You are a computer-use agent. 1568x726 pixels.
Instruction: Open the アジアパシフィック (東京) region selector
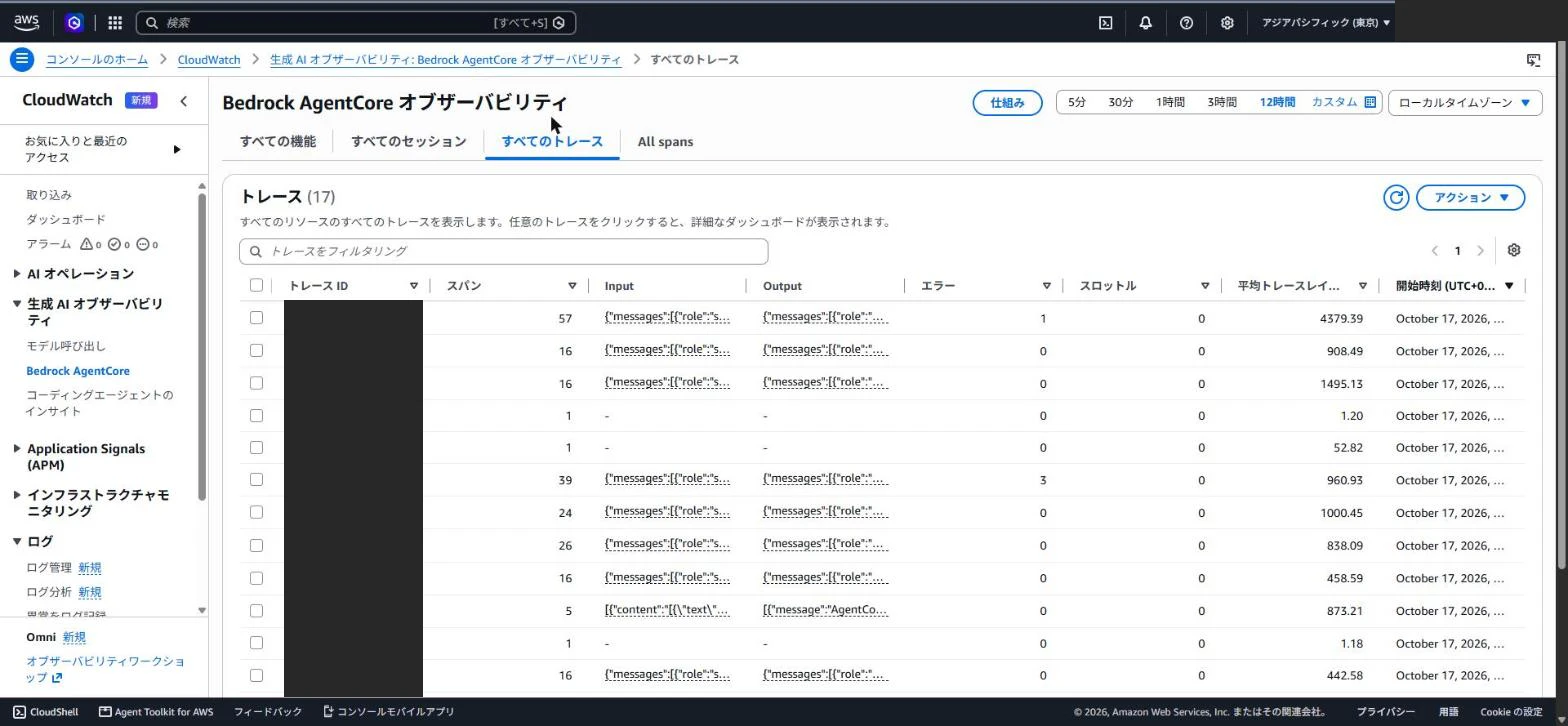pos(1325,22)
